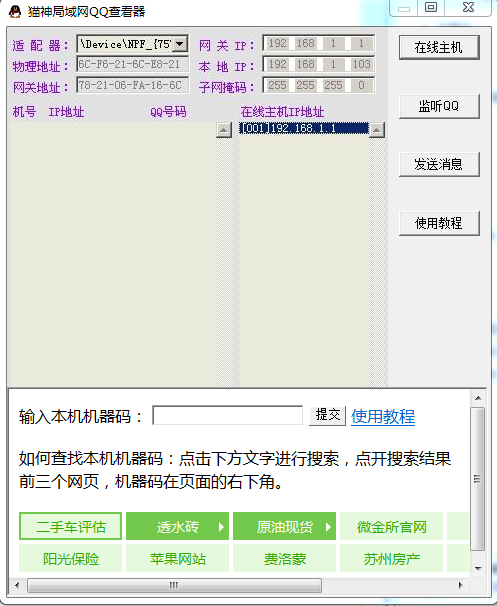The height and width of the screenshot is (606, 497).
Task: Click the IP地址 column header
Action: coord(66,112)
